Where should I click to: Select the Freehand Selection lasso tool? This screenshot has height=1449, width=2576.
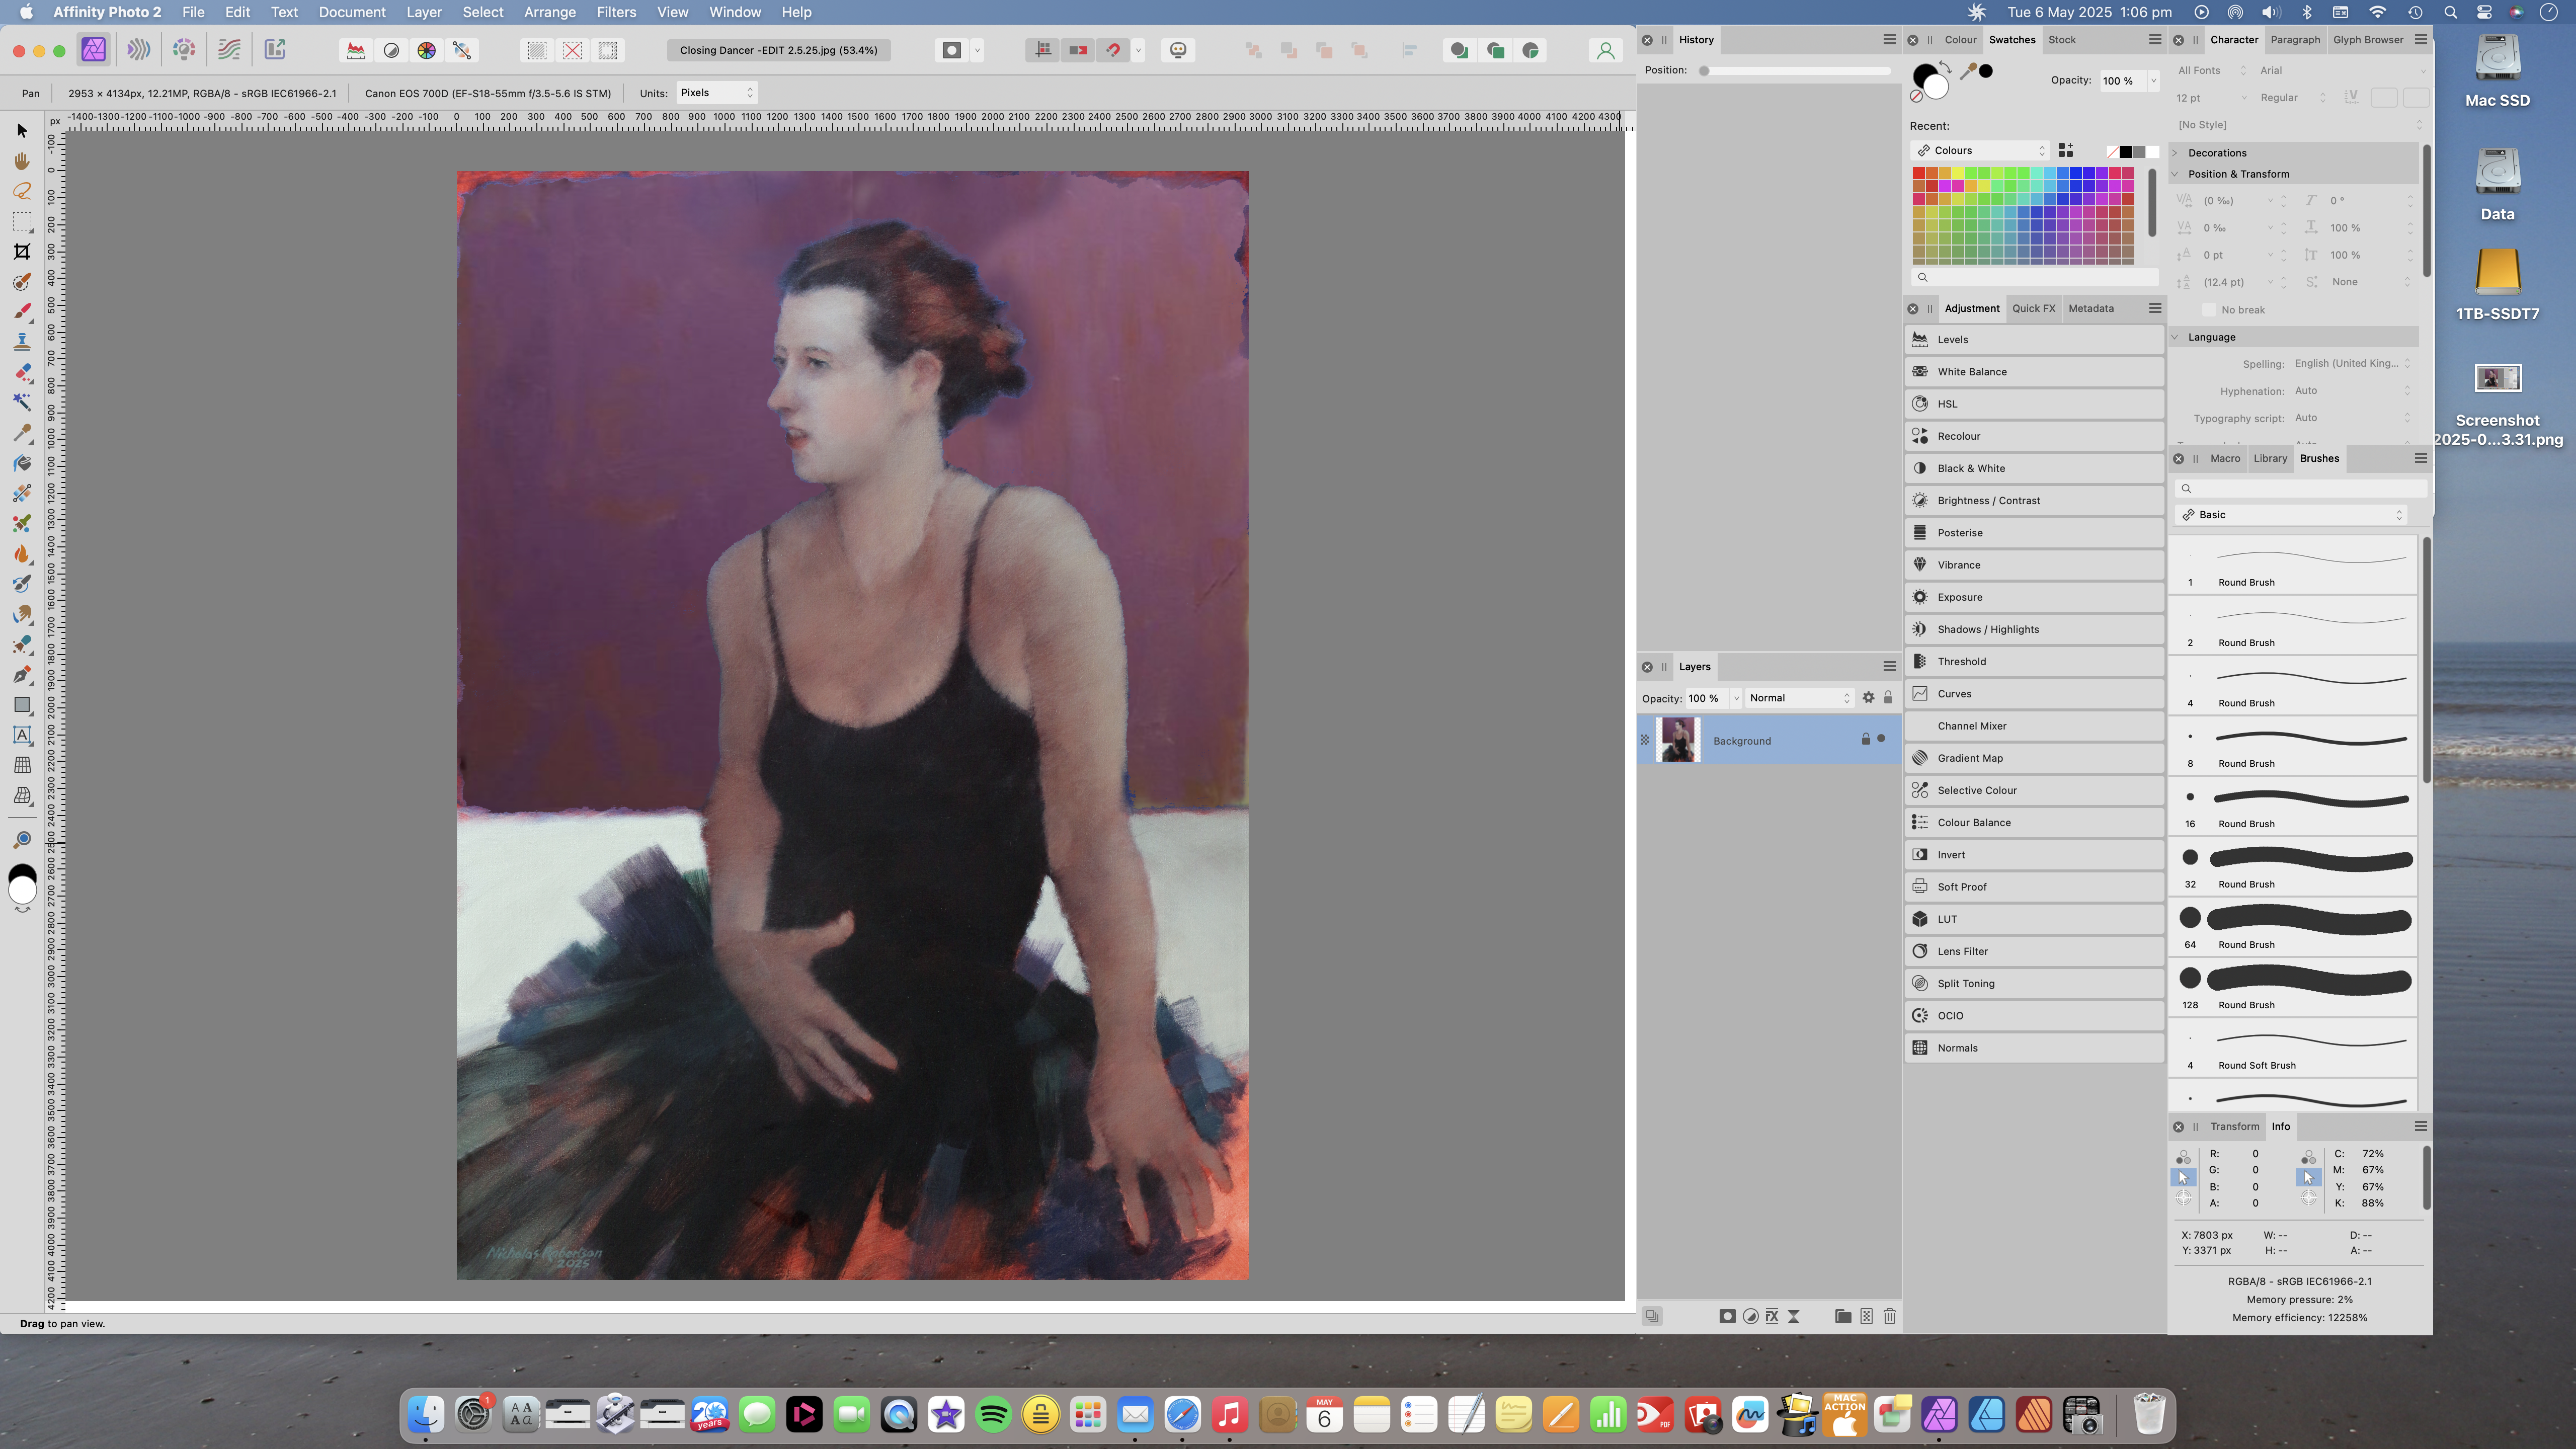[22, 191]
